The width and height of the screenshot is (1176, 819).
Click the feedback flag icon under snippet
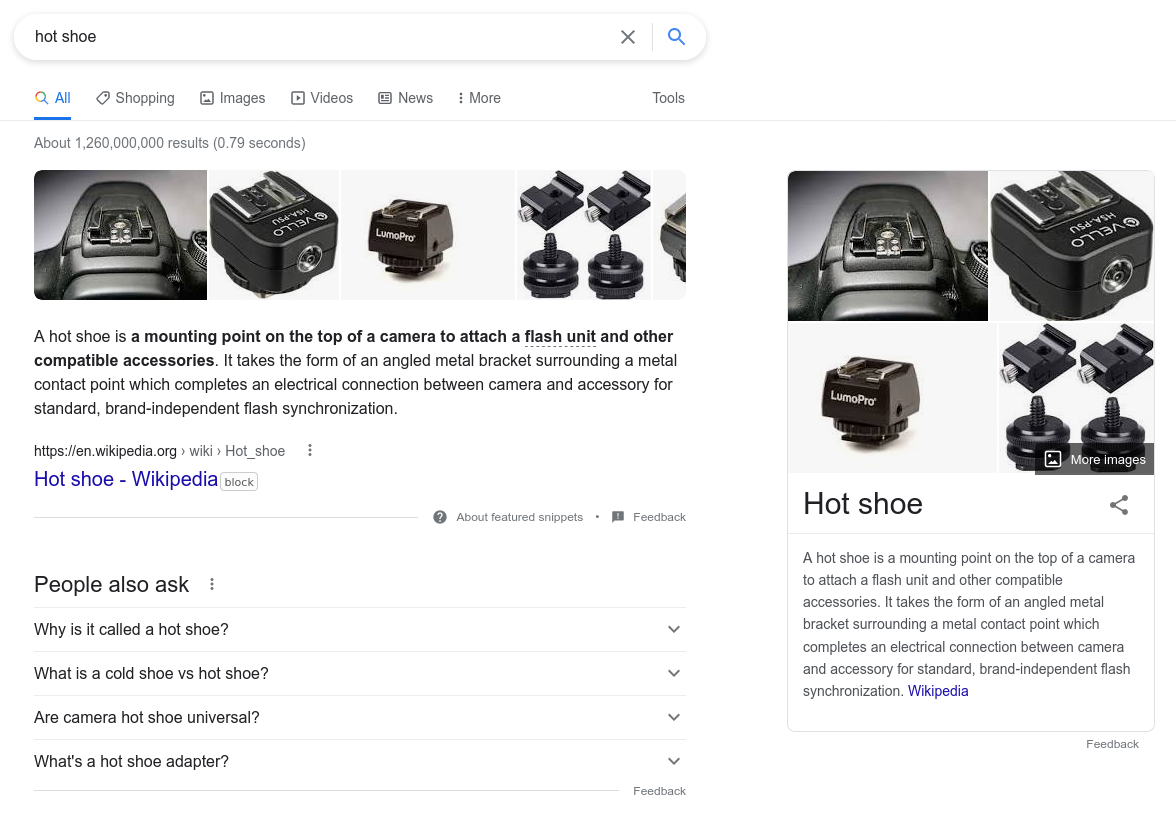pos(618,517)
